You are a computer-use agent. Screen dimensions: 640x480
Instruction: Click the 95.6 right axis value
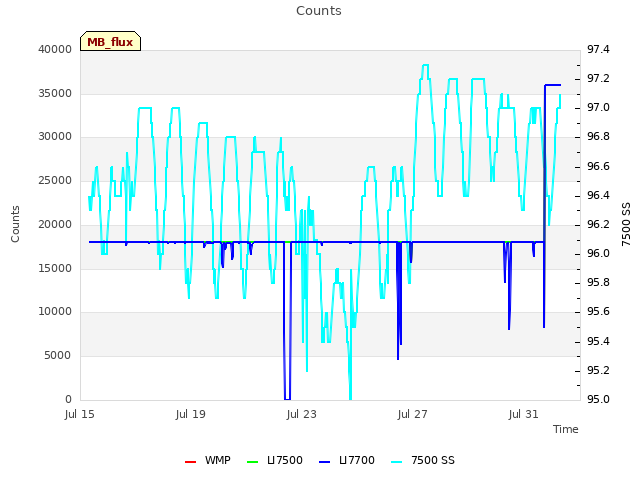pyautogui.click(x=598, y=312)
